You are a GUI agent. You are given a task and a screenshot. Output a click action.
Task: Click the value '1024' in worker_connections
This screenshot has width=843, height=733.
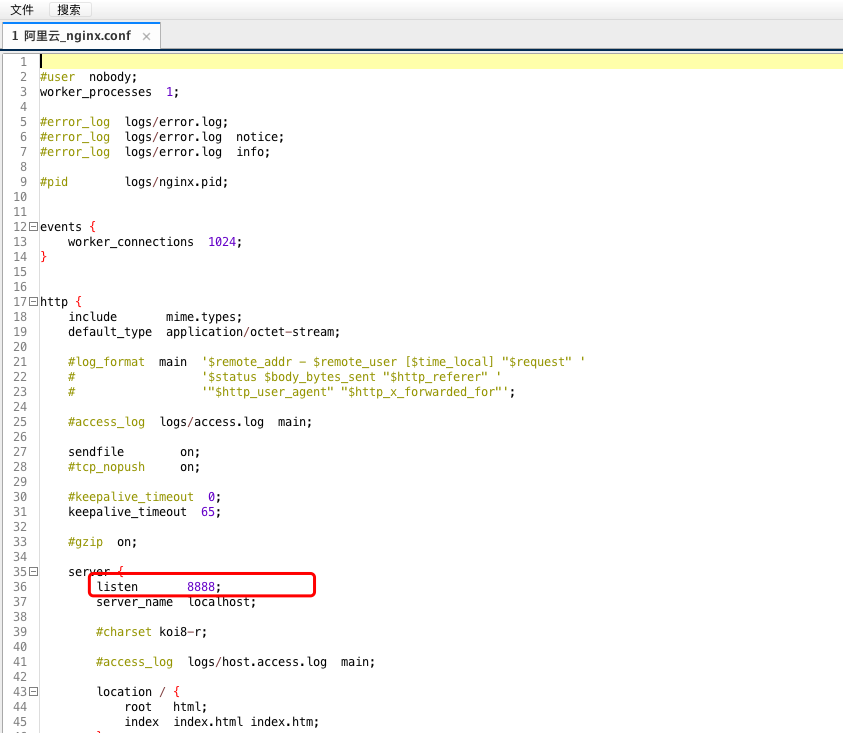pyautogui.click(x=222, y=242)
